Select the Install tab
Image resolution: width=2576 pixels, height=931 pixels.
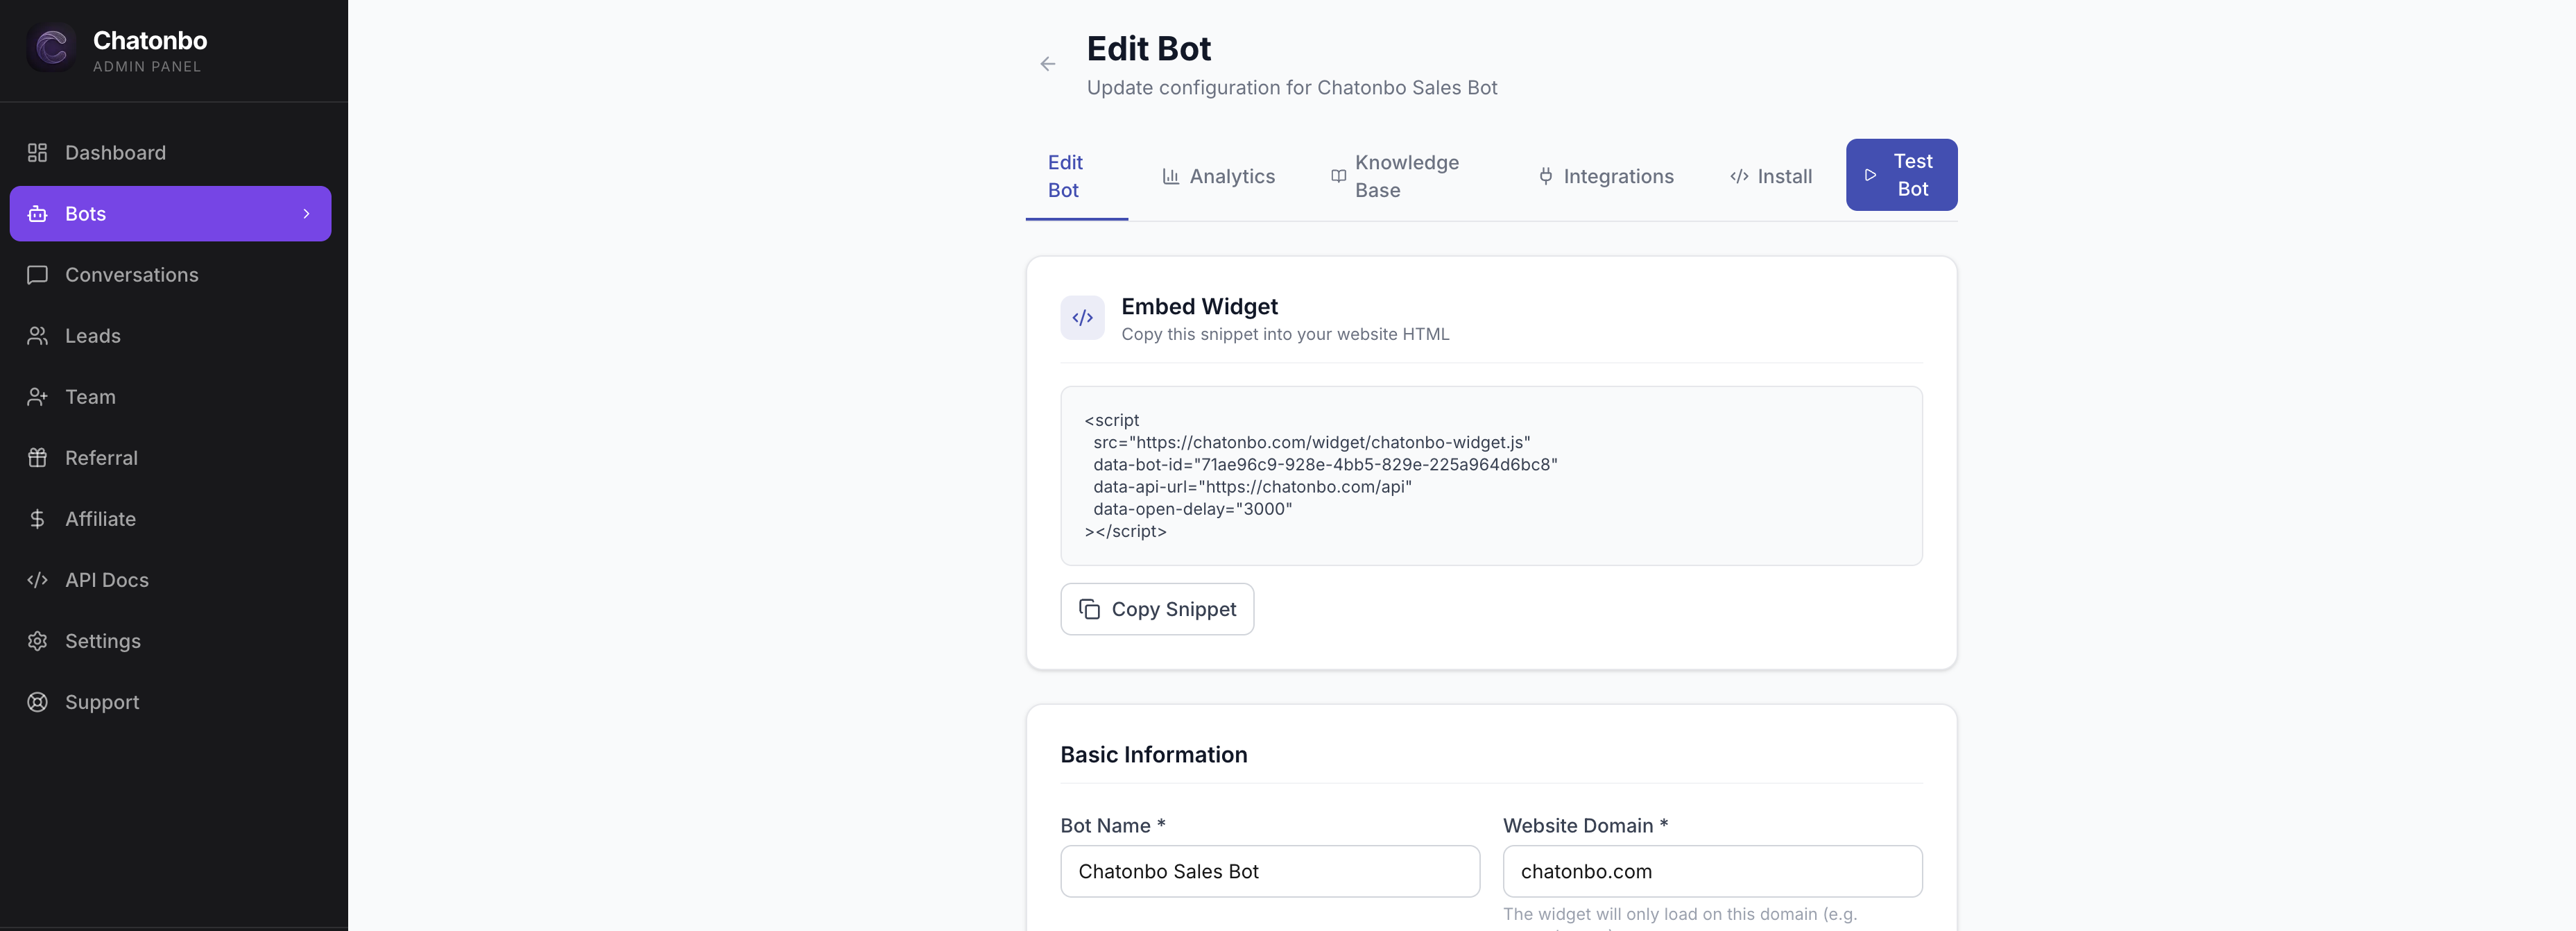click(x=1770, y=177)
